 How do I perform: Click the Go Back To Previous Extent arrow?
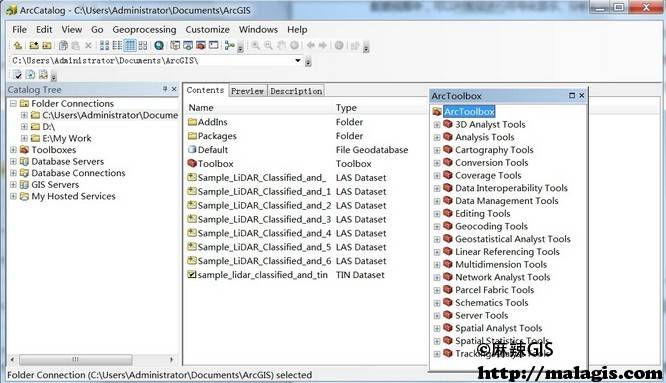[x=310, y=45]
